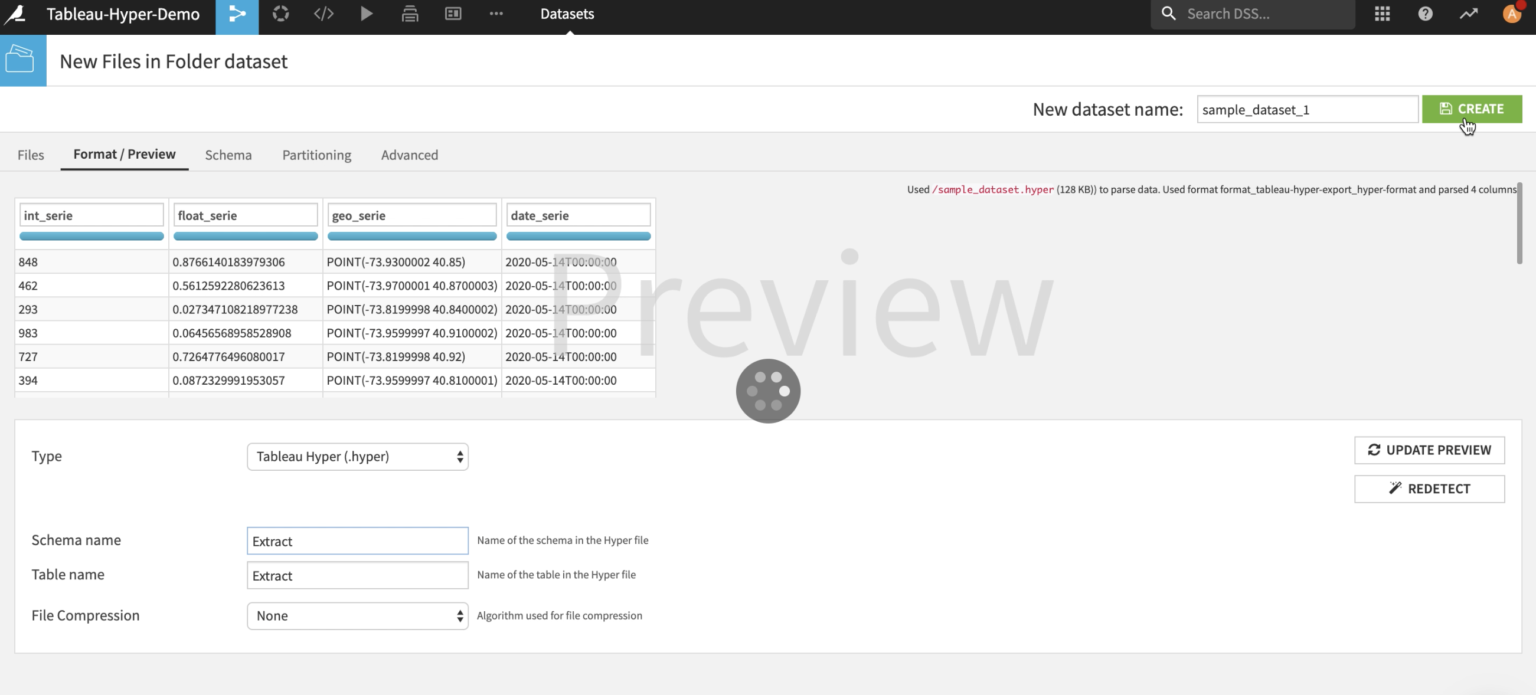This screenshot has width=1536, height=695.
Task: Click the help question-mark icon
Action: click(x=1424, y=14)
